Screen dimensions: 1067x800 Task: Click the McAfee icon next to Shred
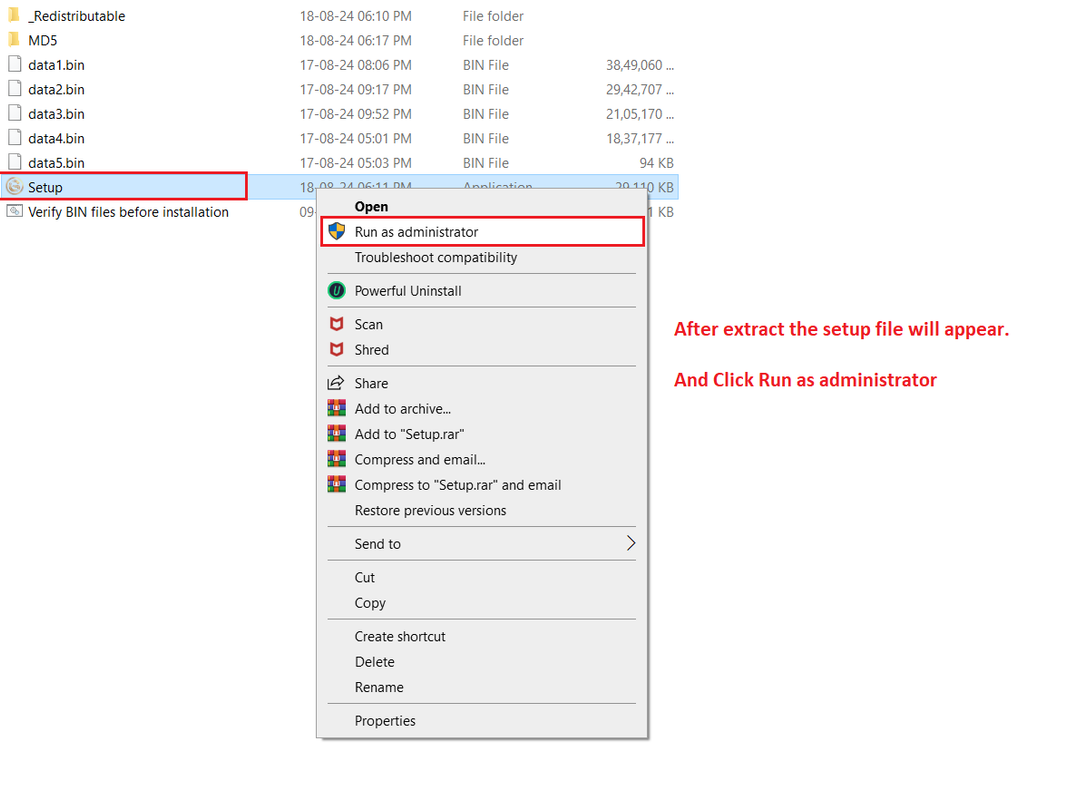point(336,349)
